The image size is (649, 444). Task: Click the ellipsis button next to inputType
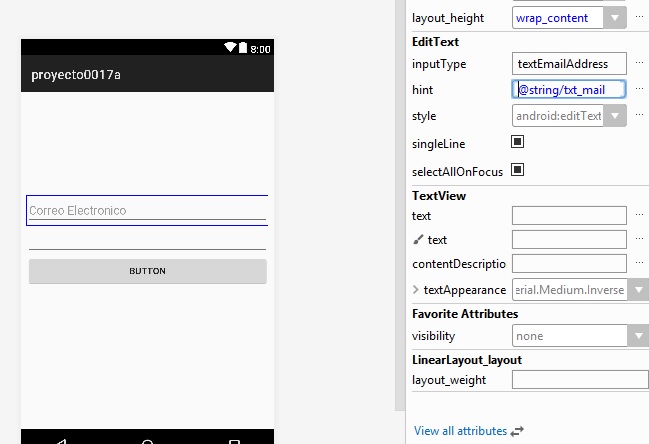point(639,64)
